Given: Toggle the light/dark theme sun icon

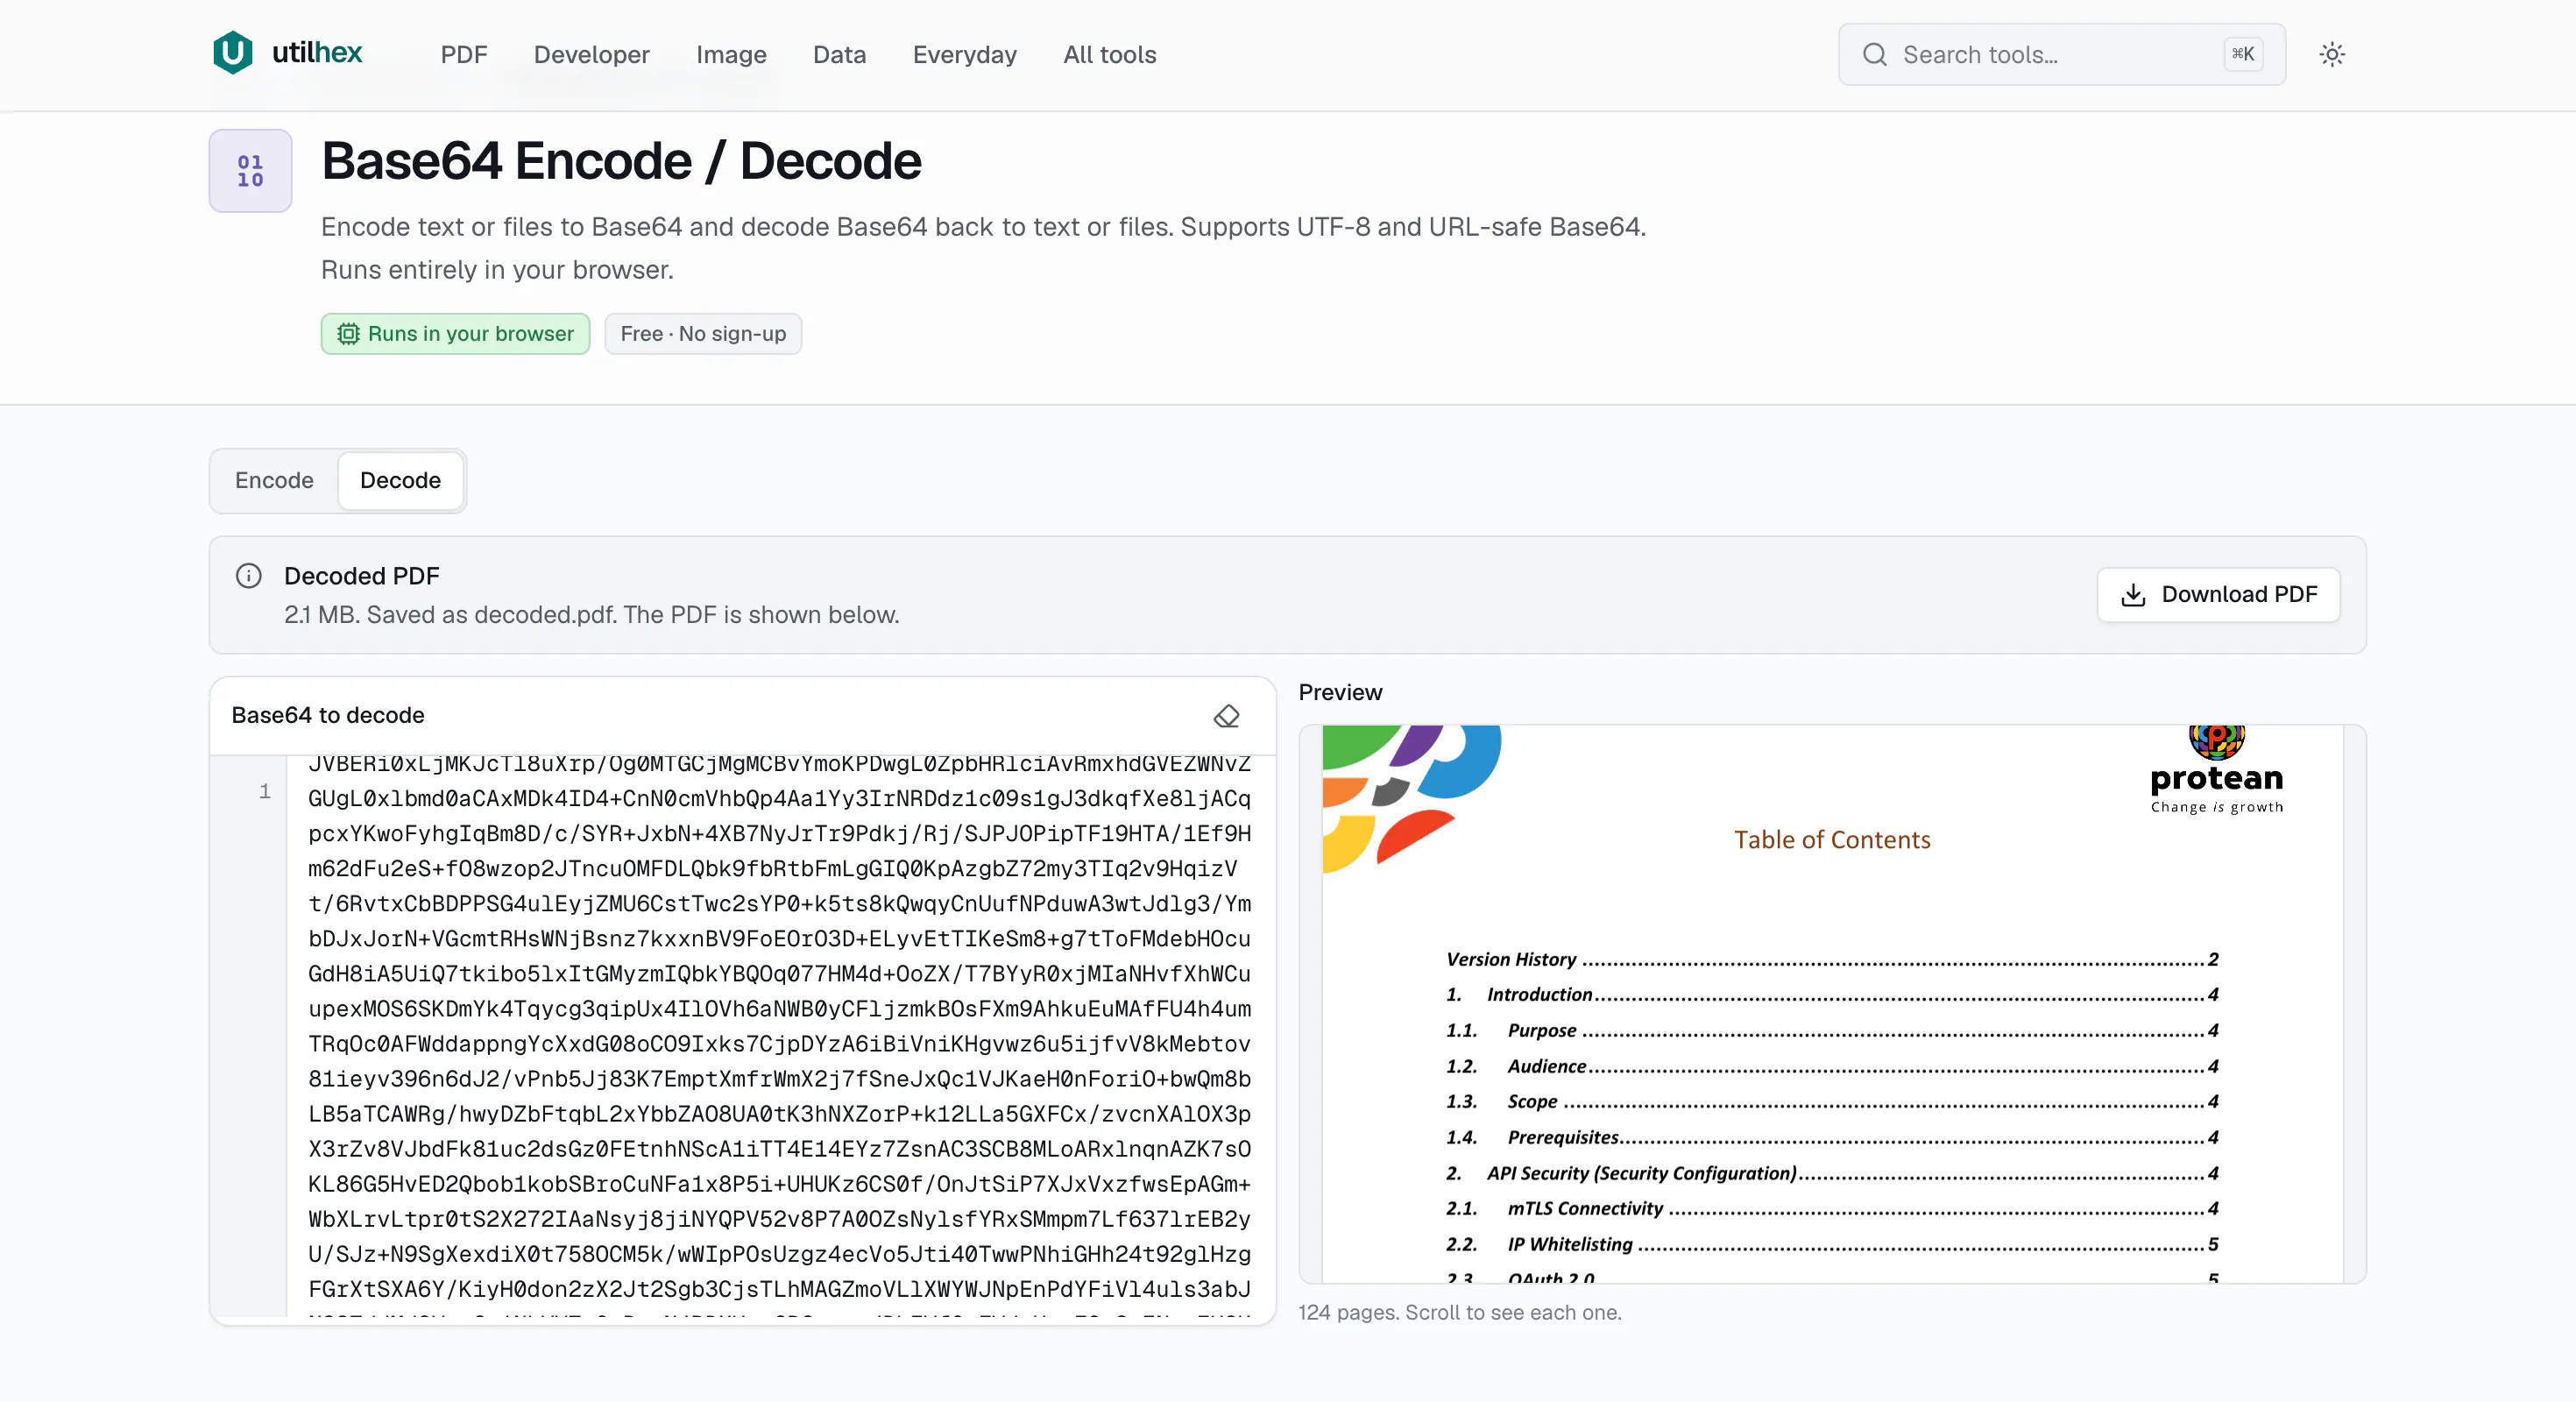Looking at the screenshot, I should point(2332,54).
